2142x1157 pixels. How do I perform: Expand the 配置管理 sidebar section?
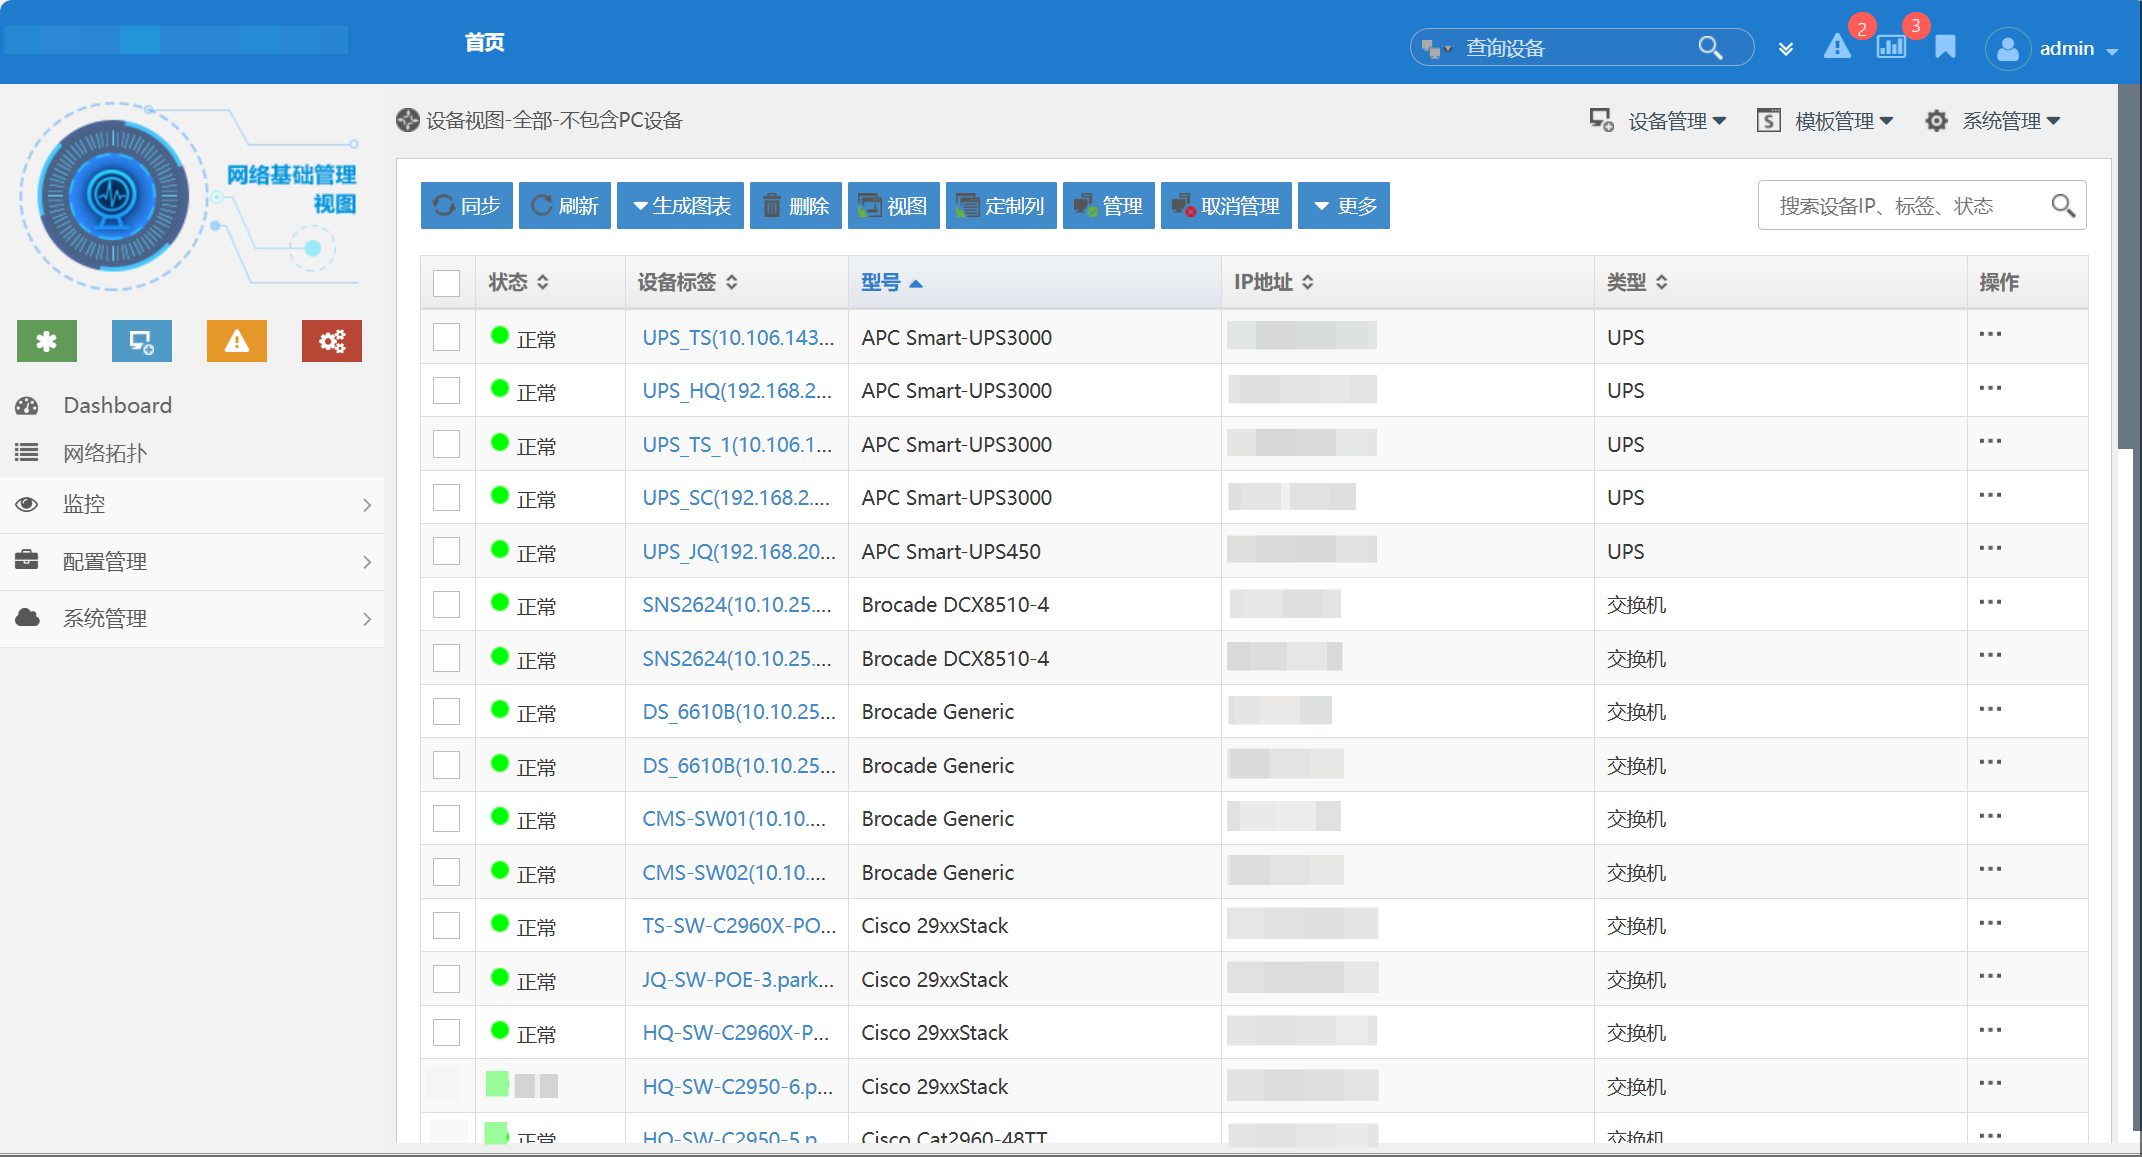192,561
